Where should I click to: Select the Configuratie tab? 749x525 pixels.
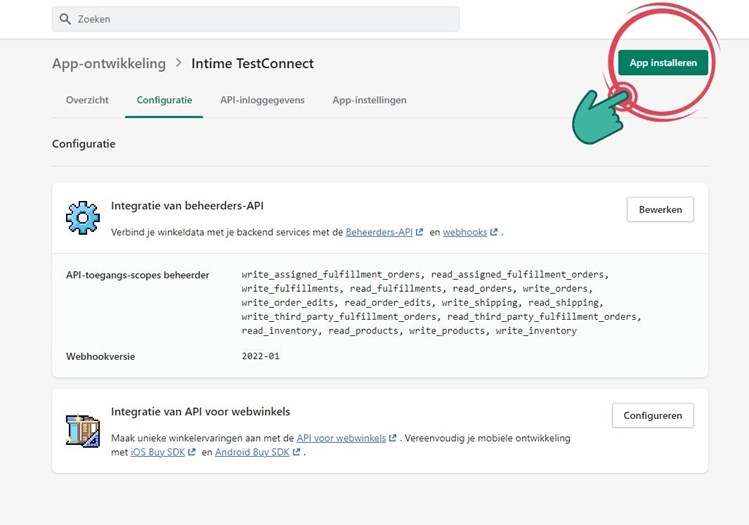coord(165,100)
